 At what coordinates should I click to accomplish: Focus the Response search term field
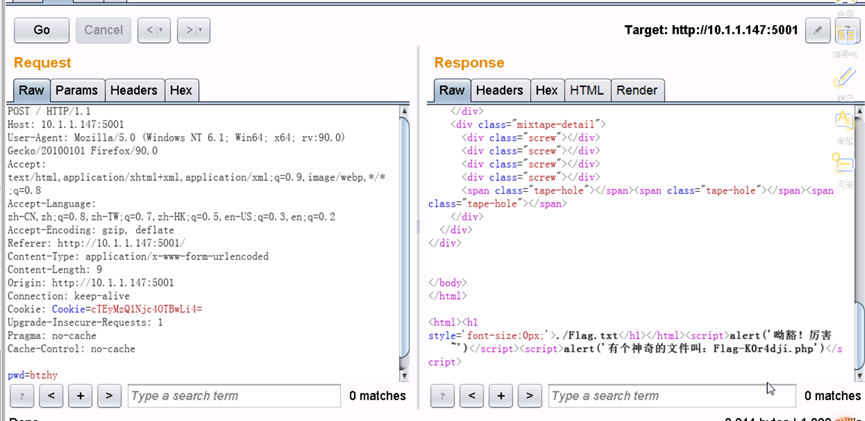[672, 396]
